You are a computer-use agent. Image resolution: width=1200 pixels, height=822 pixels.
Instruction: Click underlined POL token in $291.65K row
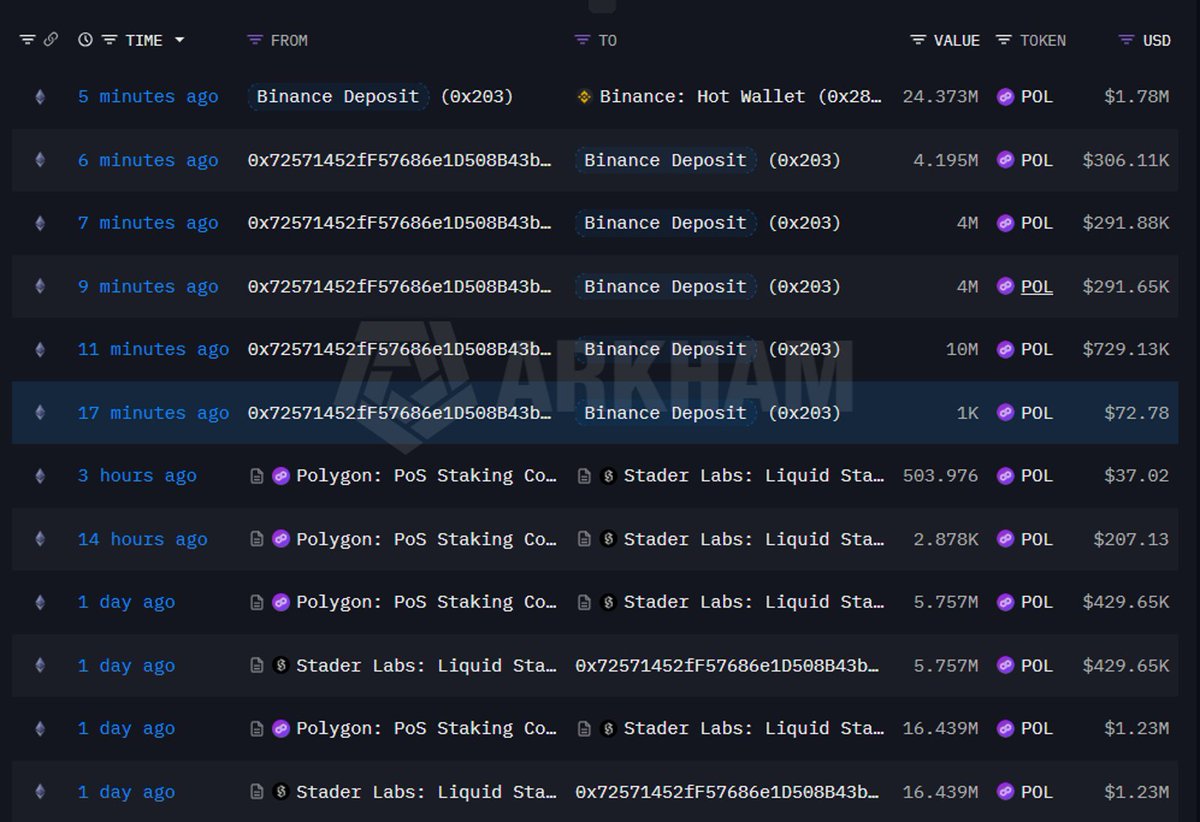(1037, 286)
